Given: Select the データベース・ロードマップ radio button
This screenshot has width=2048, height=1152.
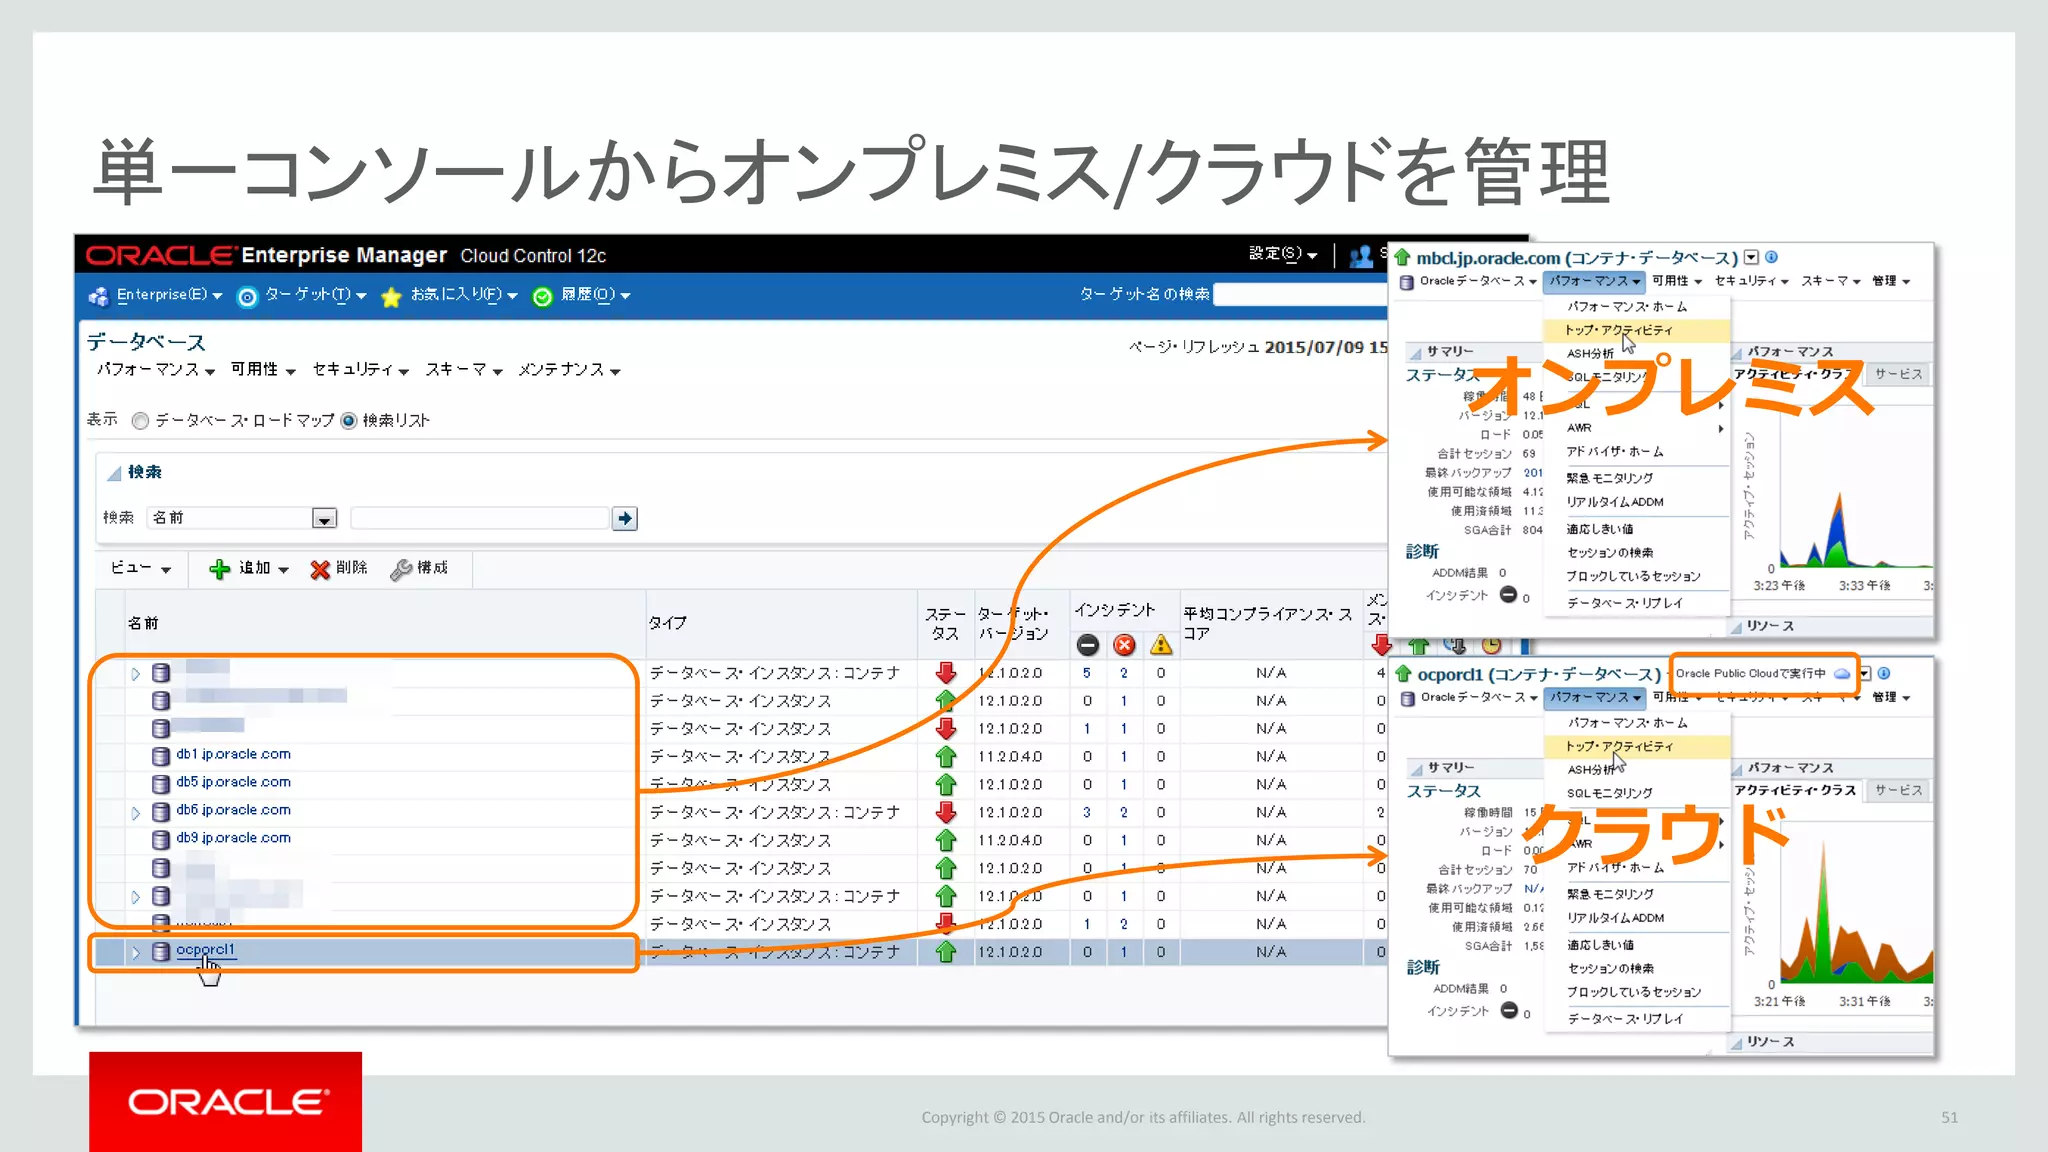Looking at the screenshot, I should coord(141,421).
